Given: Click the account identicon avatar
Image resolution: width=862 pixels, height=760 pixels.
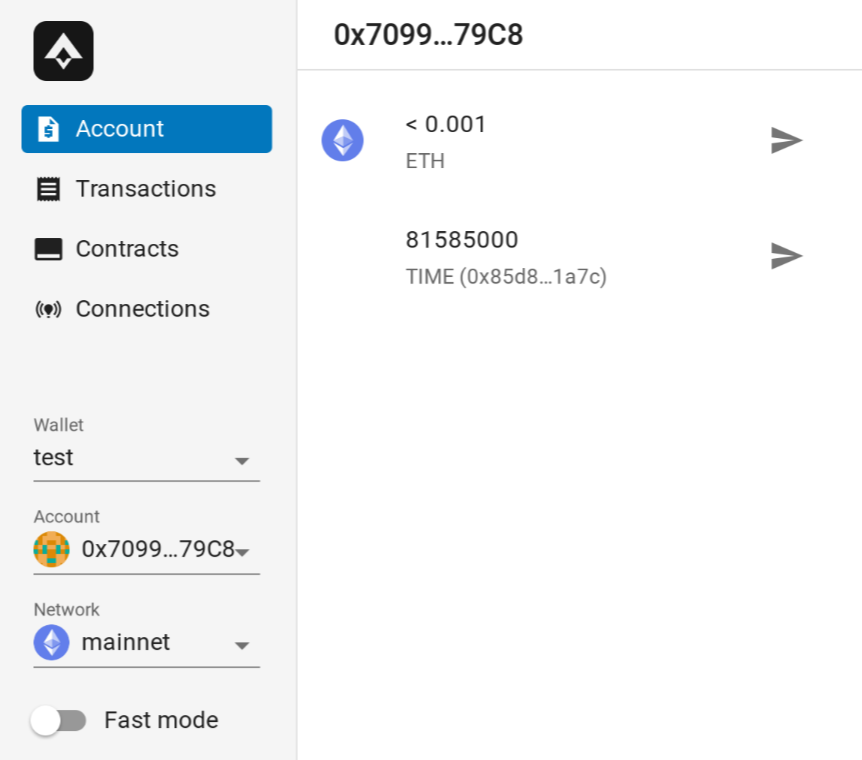Looking at the screenshot, I should point(52,549).
